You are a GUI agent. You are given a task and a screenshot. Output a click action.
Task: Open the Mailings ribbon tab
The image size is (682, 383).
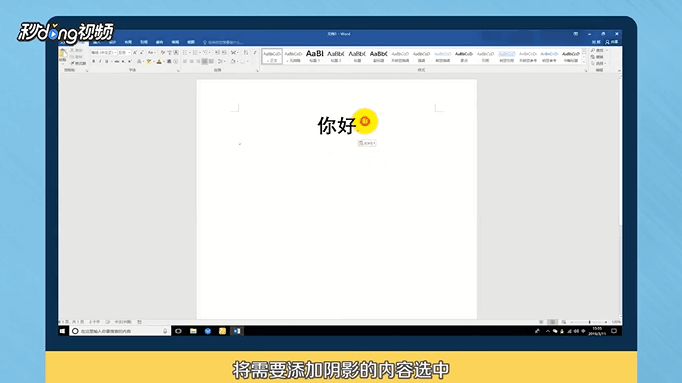point(159,42)
